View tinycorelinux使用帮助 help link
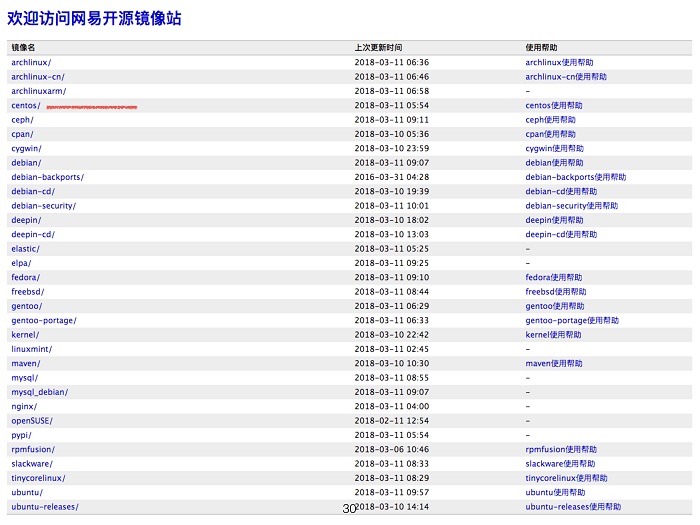700x525 pixels. pos(567,478)
